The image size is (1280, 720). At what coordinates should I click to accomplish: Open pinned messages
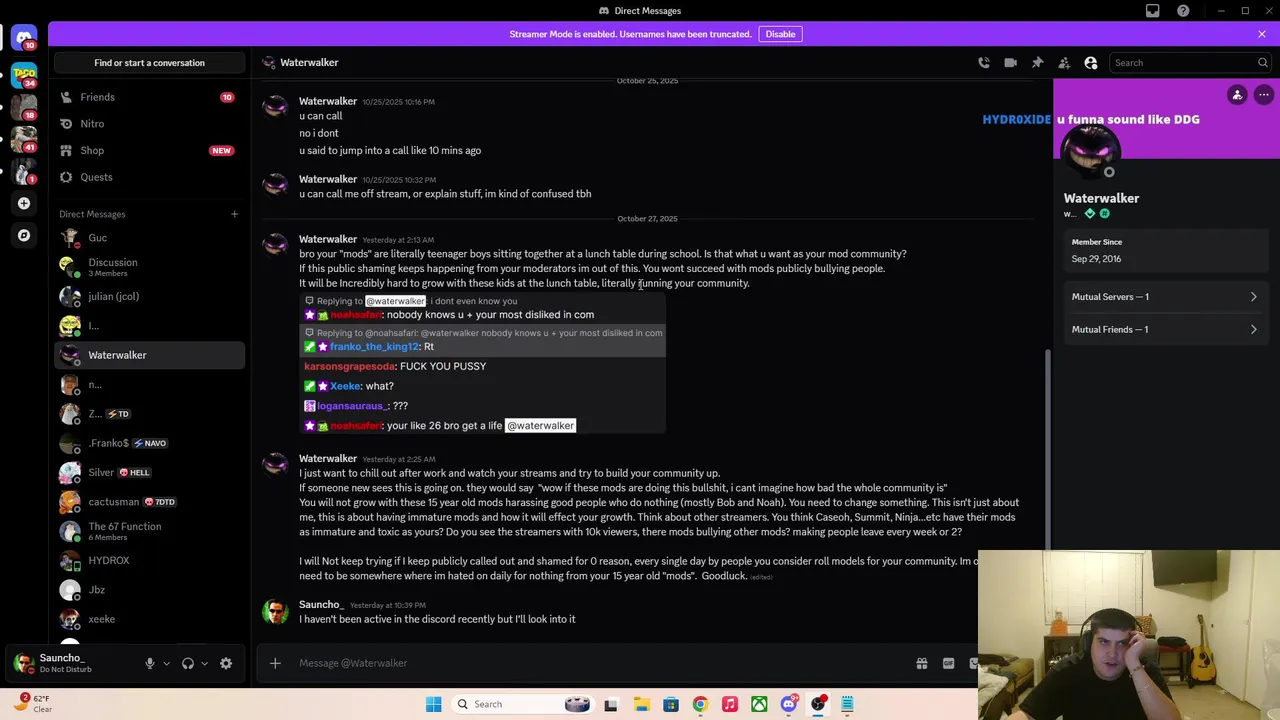(1037, 63)
